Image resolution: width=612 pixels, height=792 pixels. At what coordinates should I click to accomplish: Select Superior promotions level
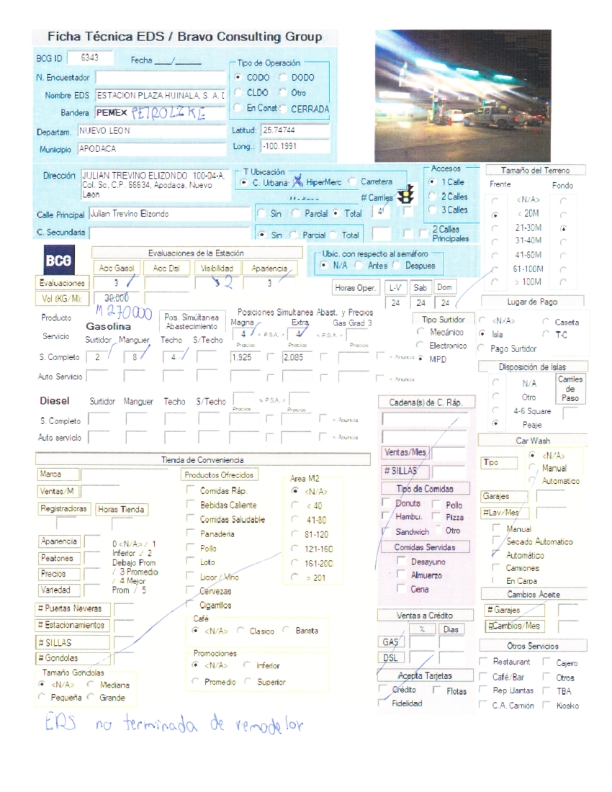247,681
